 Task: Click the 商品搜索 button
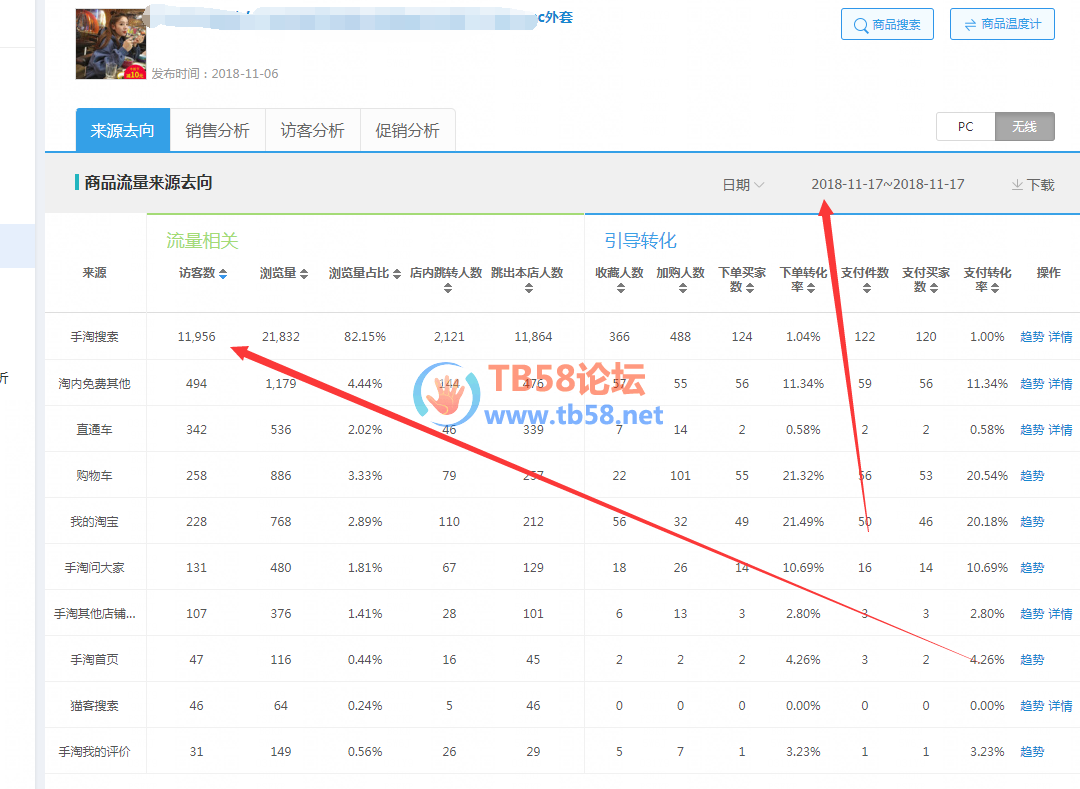887,24
